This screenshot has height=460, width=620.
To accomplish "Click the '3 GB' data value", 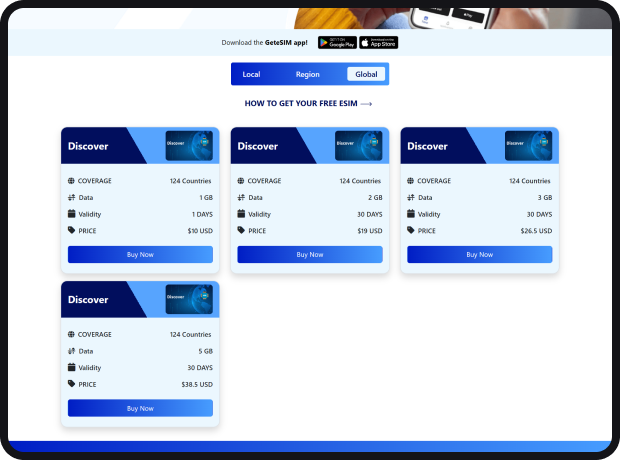I will pos(545,198).
